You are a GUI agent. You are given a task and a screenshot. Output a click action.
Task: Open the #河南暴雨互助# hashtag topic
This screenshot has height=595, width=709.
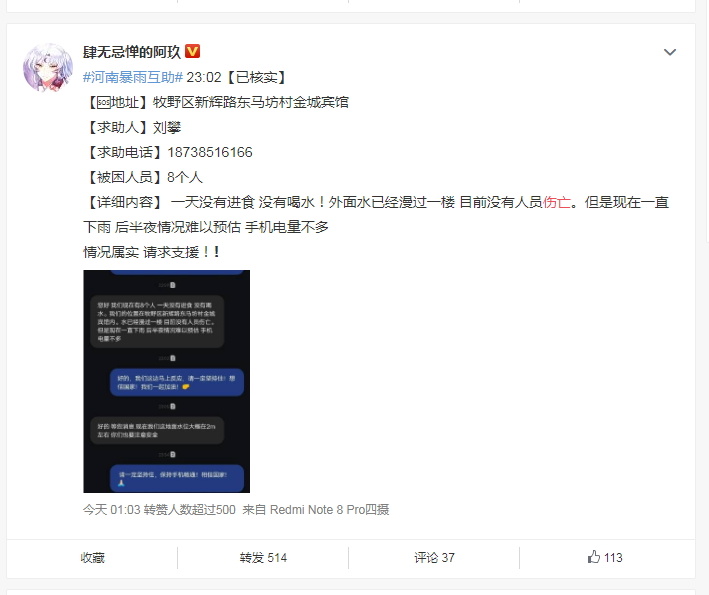point(133,77)
